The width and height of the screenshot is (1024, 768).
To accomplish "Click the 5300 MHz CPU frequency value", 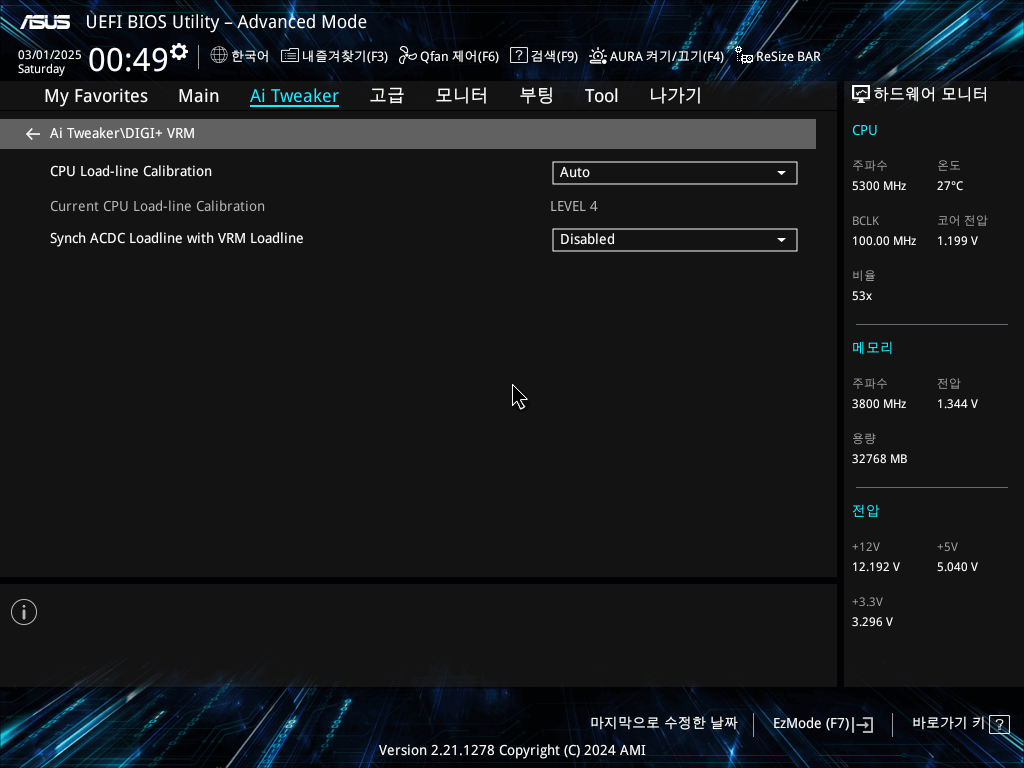I will (x=879, y=186).
